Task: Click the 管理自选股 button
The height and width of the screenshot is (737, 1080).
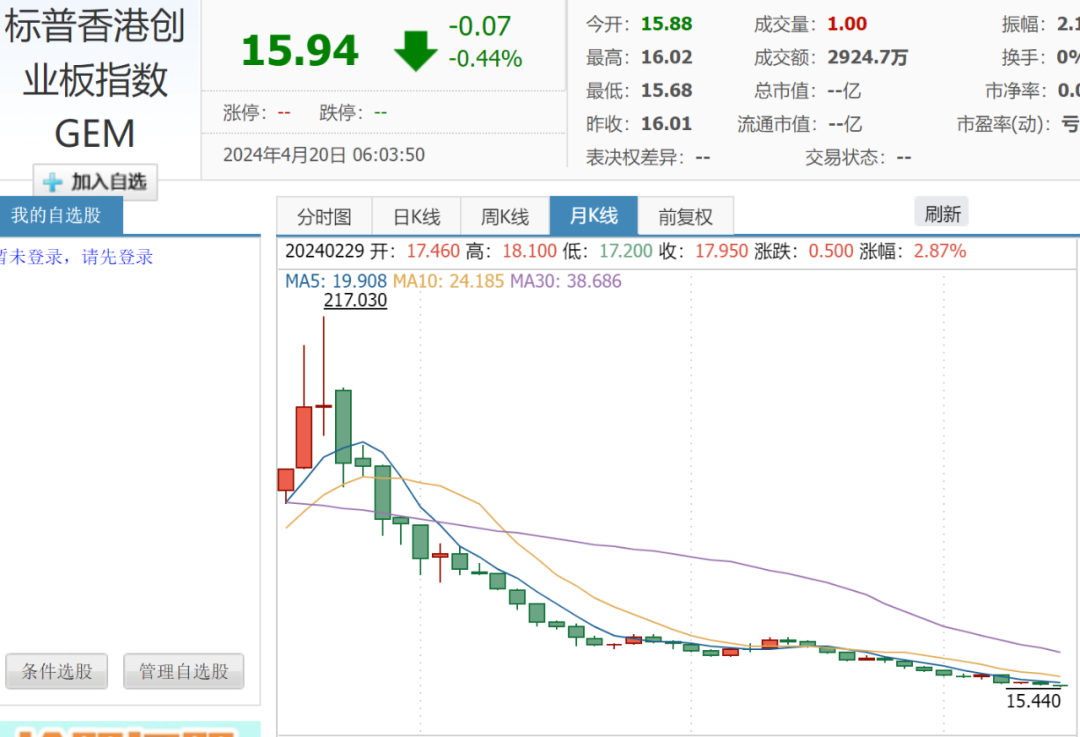Action: click(184, 672)
